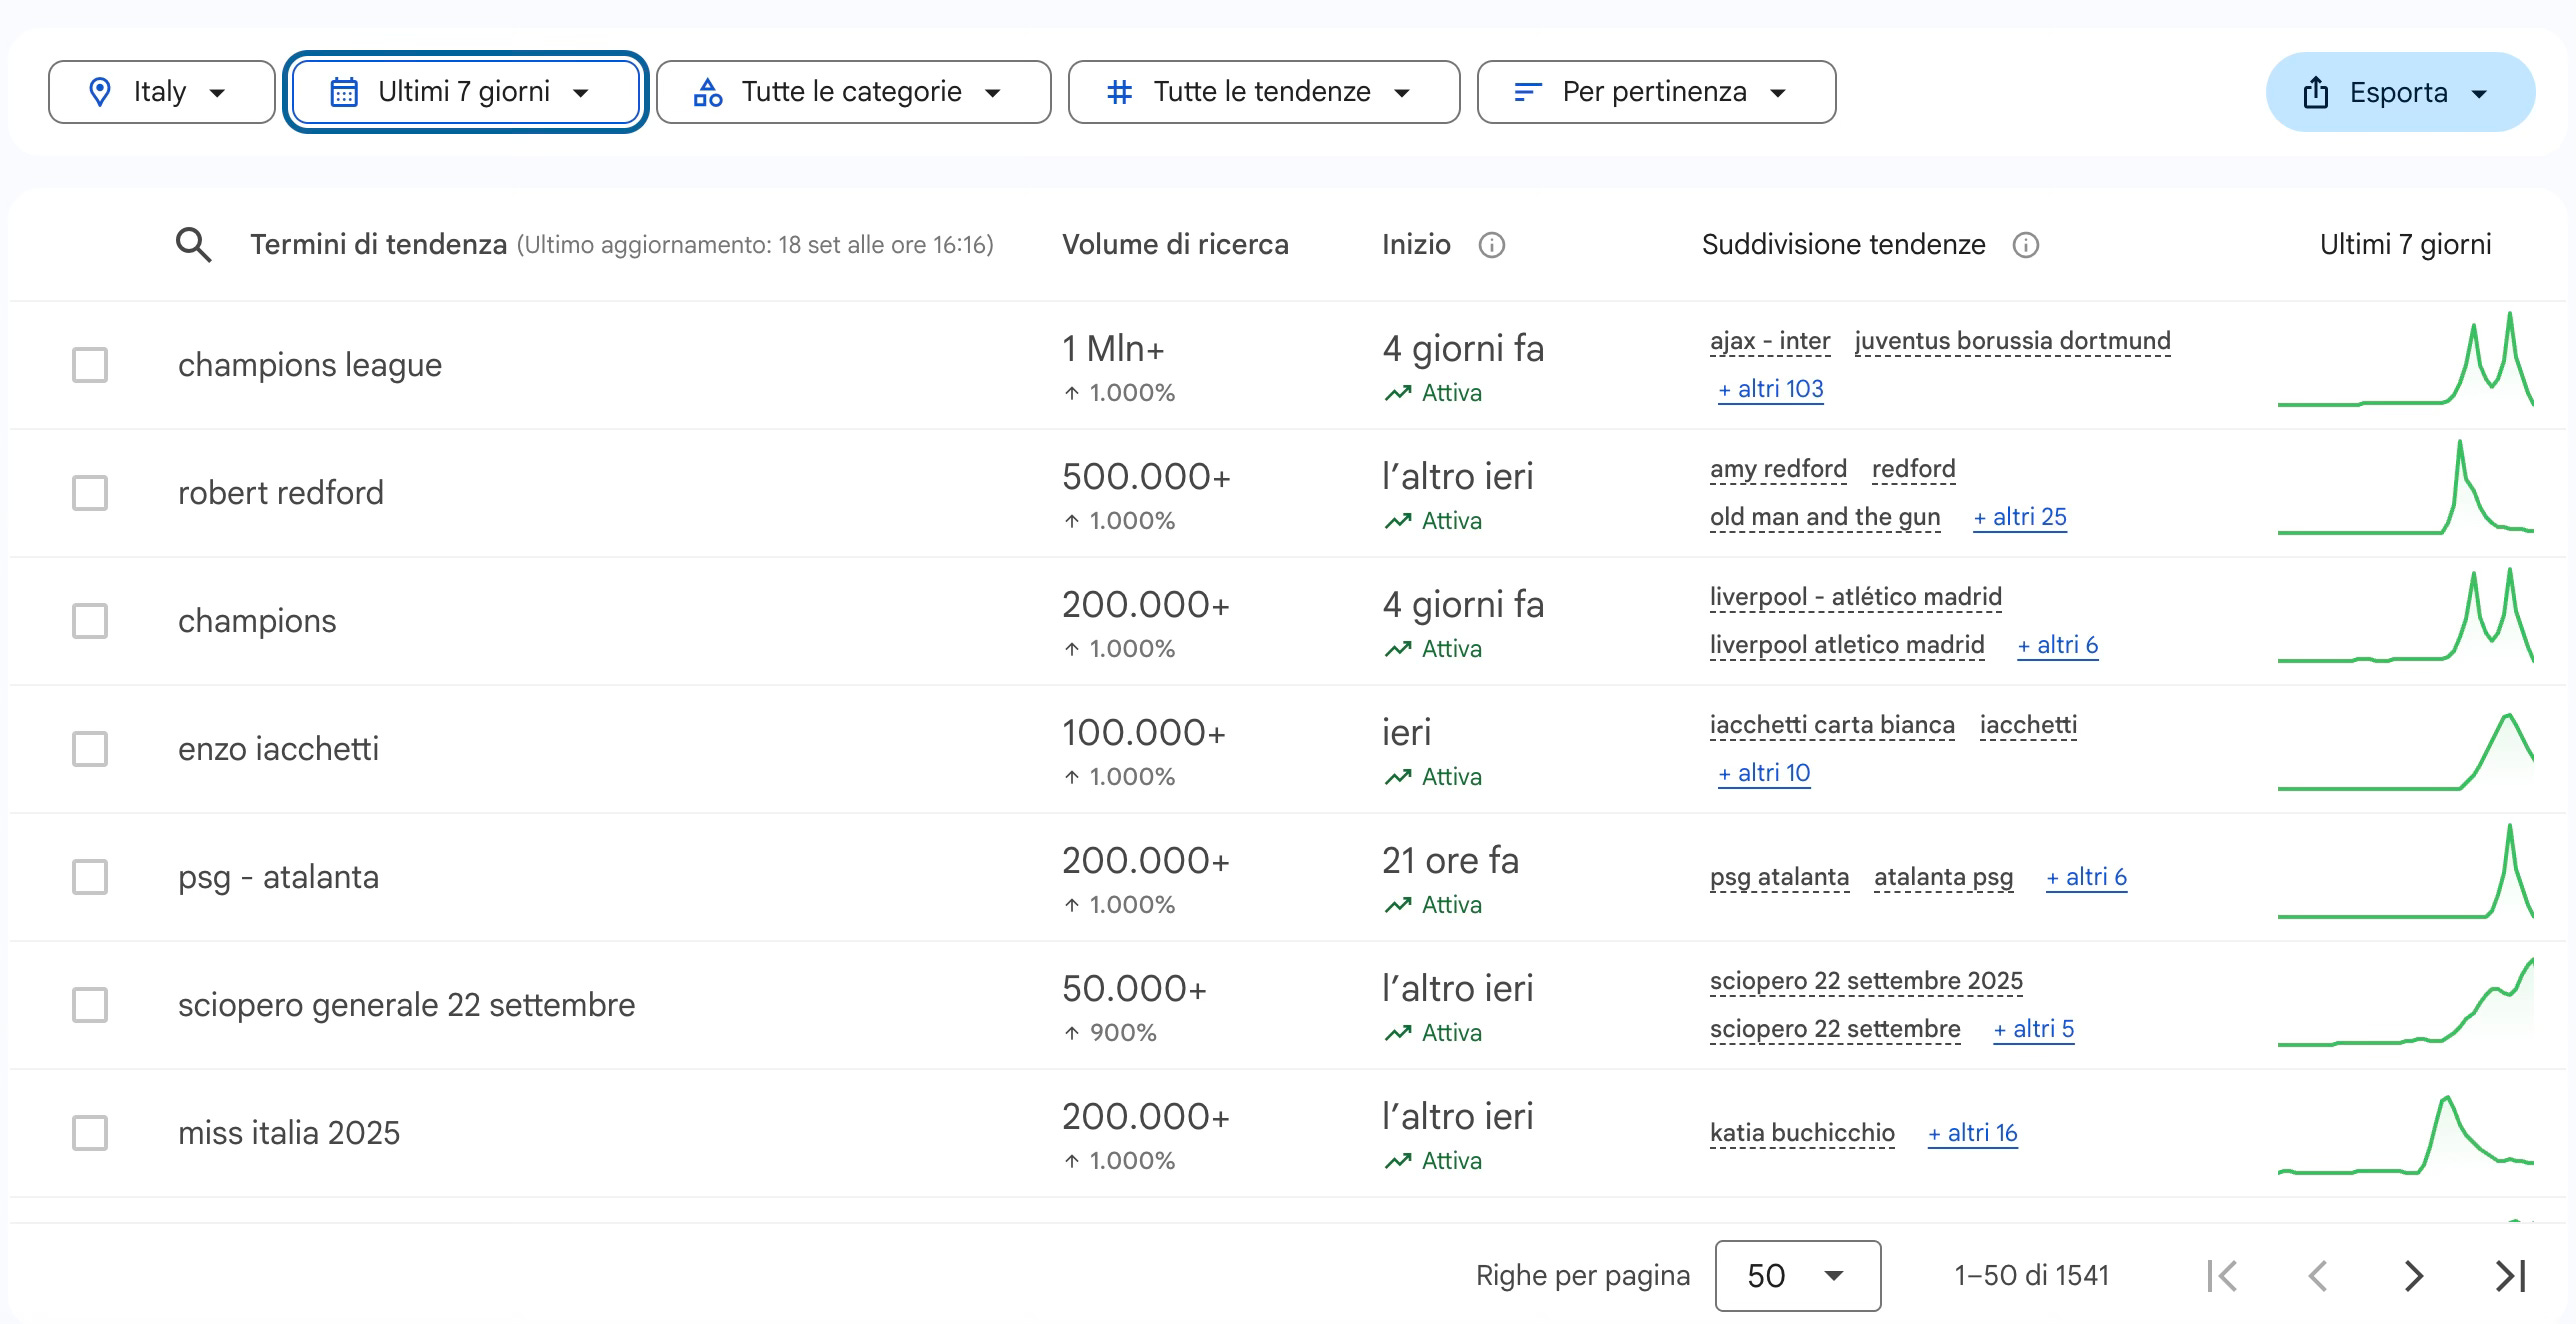Click the '+ altri 103' link
Viewport: 2576px width, 1324px height.
point(1770,389)
